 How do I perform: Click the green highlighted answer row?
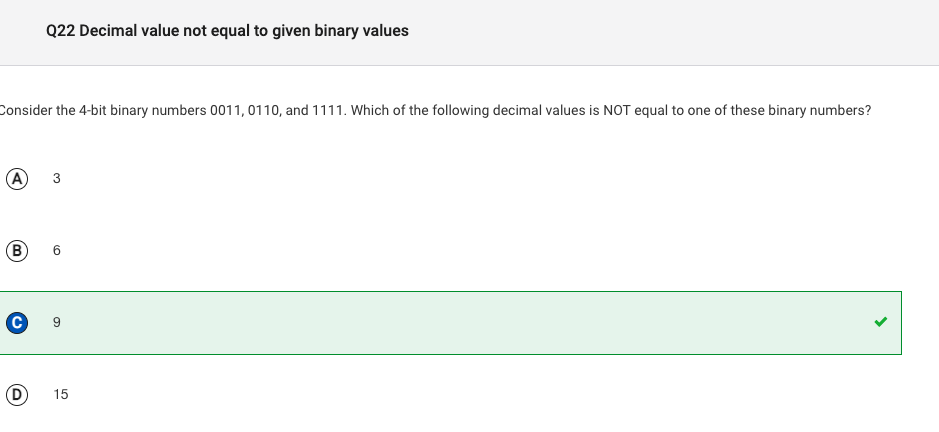click(450, 323)
